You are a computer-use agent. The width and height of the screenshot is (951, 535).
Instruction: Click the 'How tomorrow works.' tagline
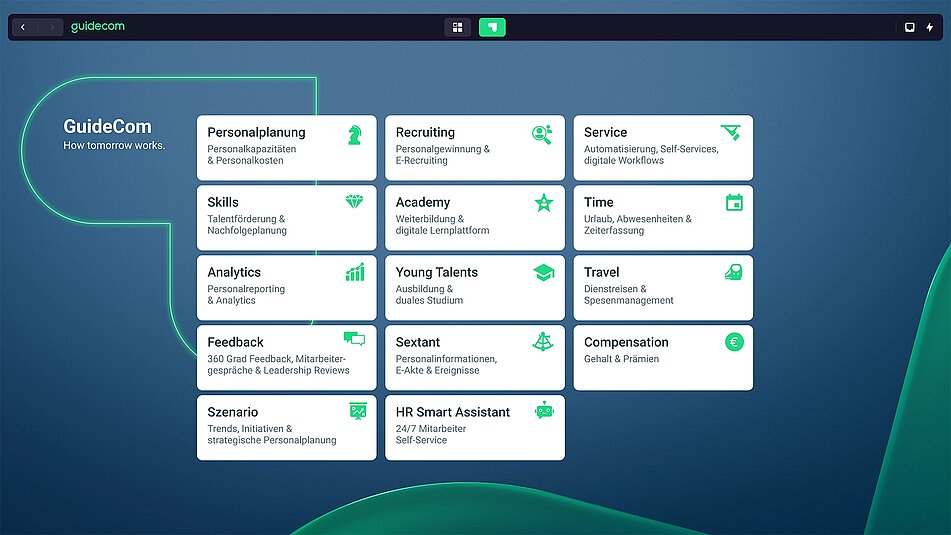(x=114, y=146)
